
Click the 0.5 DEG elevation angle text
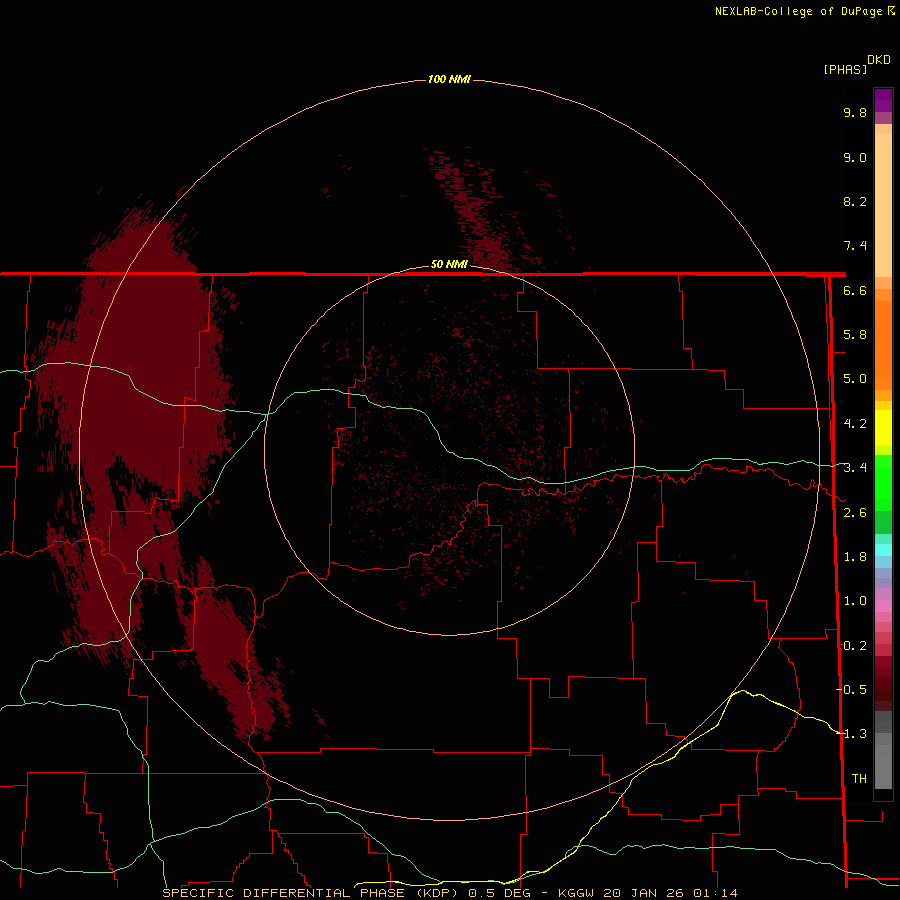(x=499, y=893)
